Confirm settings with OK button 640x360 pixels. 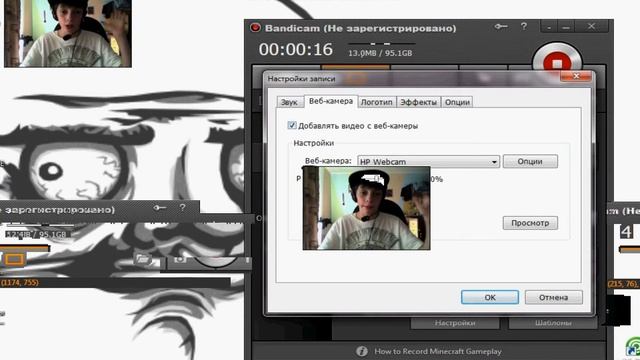tap(490, 297)
